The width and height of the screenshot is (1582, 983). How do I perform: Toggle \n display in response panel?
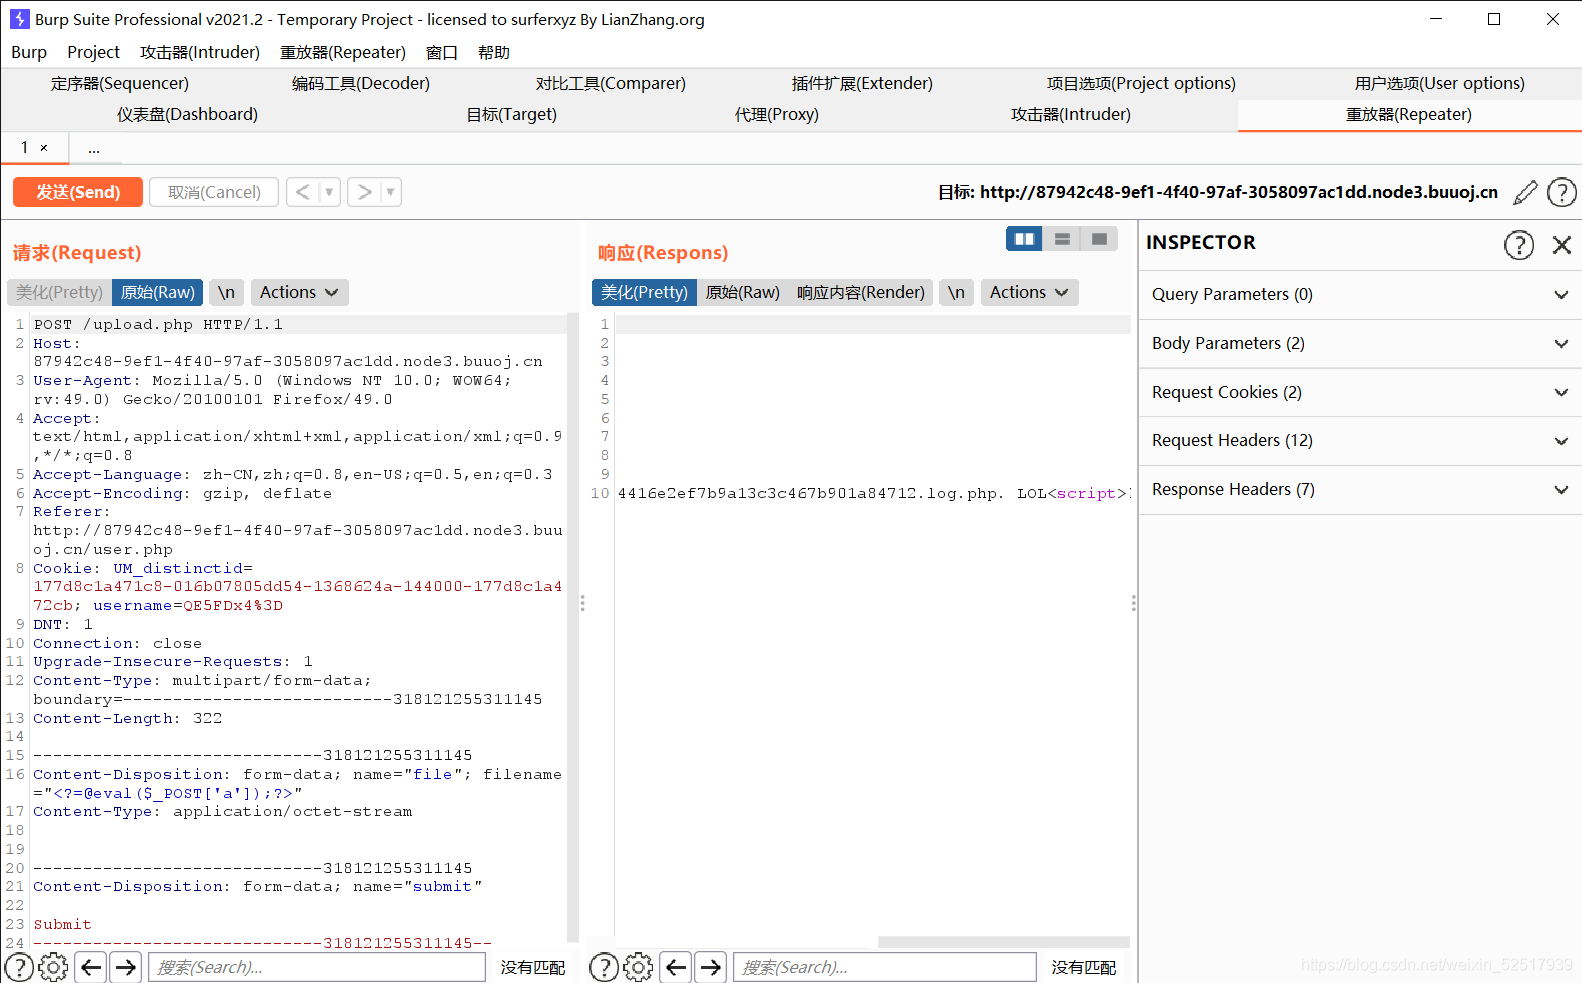click(x=957, y=292)
